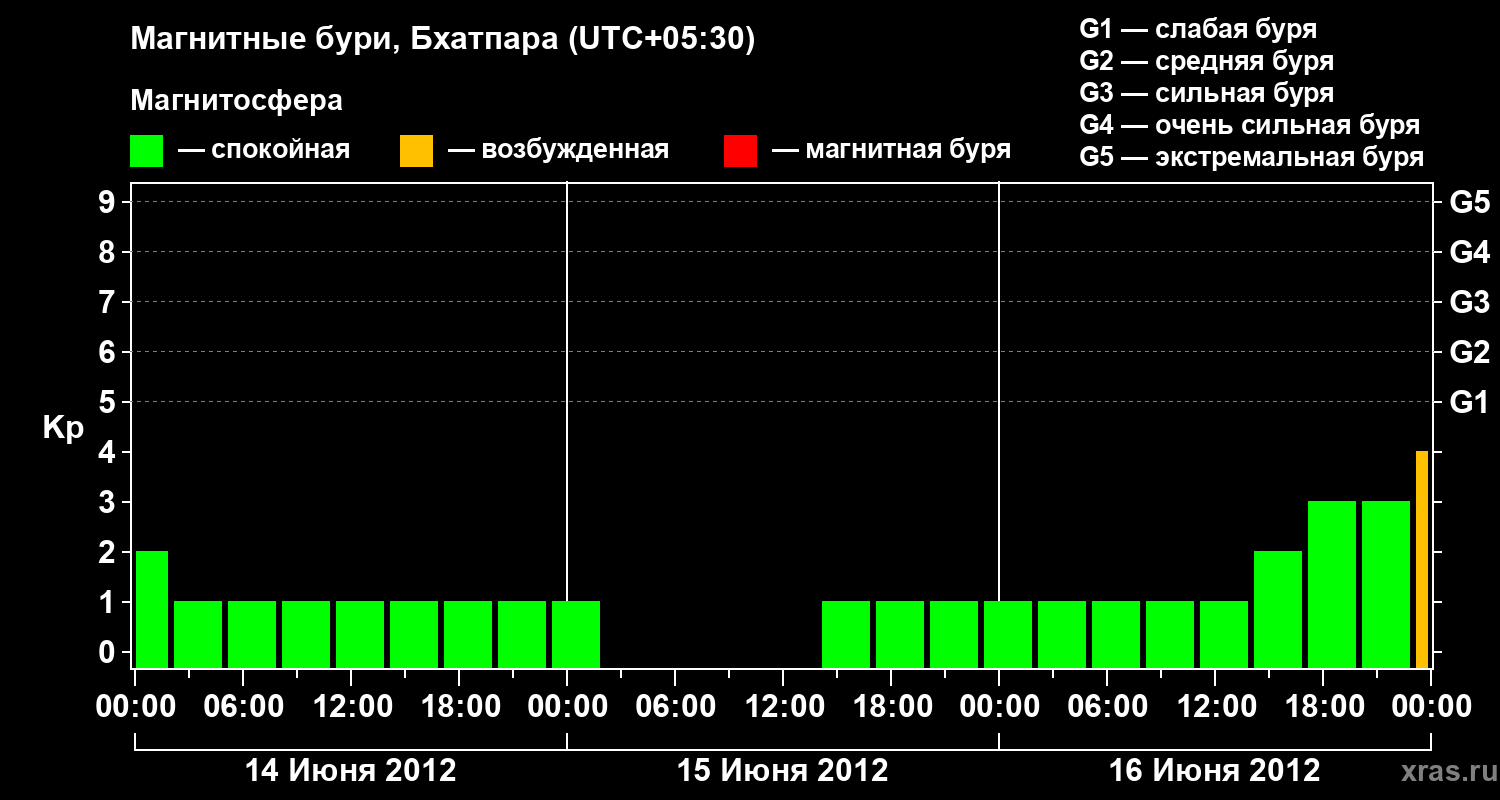
Task: Click the green 'спокойная' legend swatch
Action: [x=146, y=151]
